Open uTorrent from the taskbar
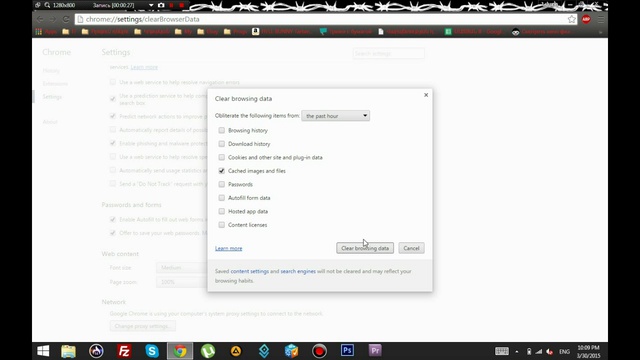640x360 pixels. (208, 351)
